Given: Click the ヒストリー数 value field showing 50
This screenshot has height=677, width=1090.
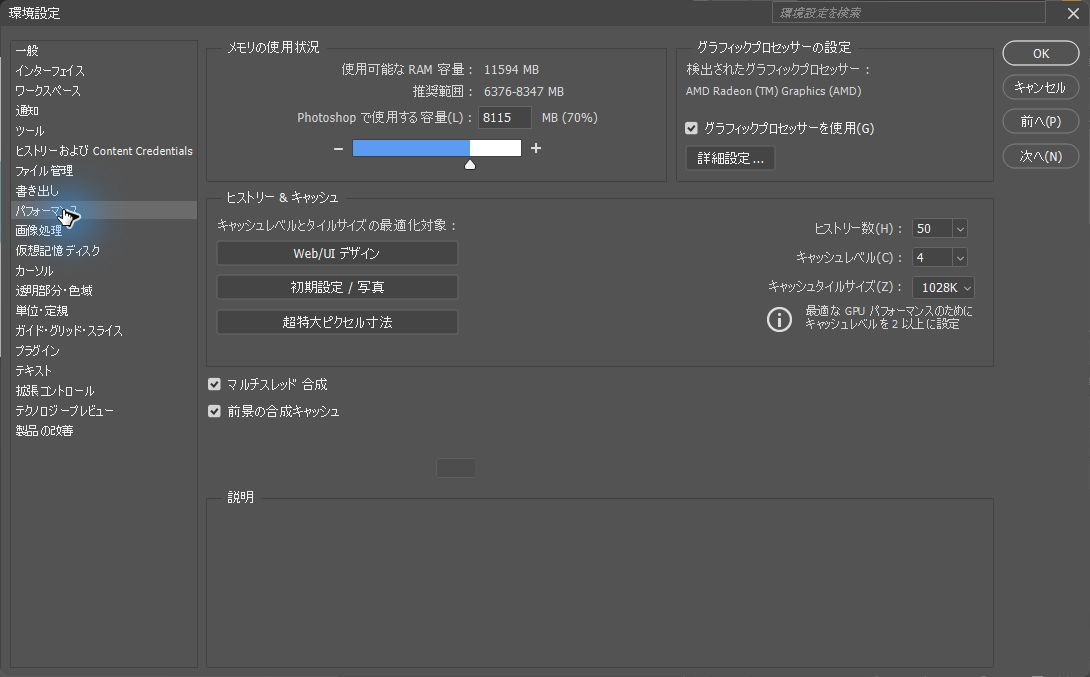Looking at the screenshot, I should (x=932, y=229).
